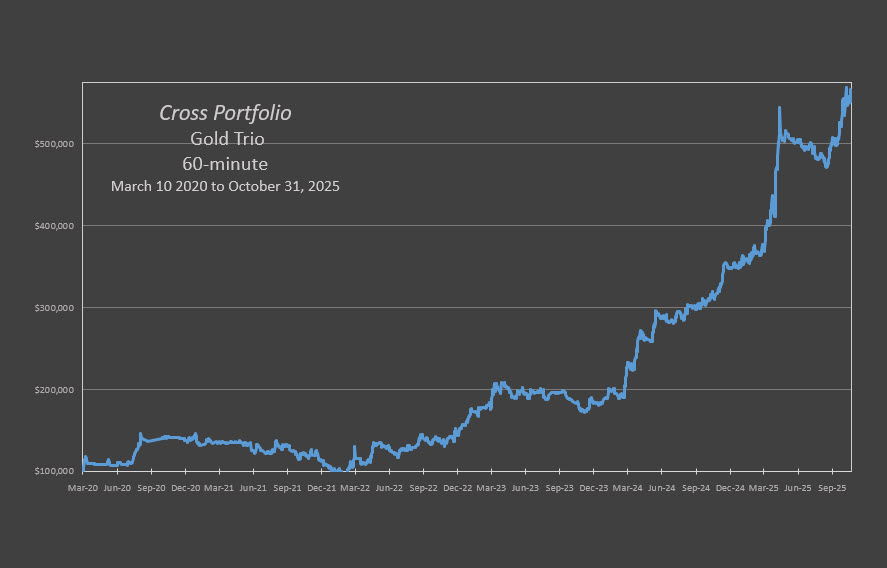Click the equity line's spike above $500,000 in spring 2025
Viewport: 887px width, 568px height.
click(x=779, y=108)
